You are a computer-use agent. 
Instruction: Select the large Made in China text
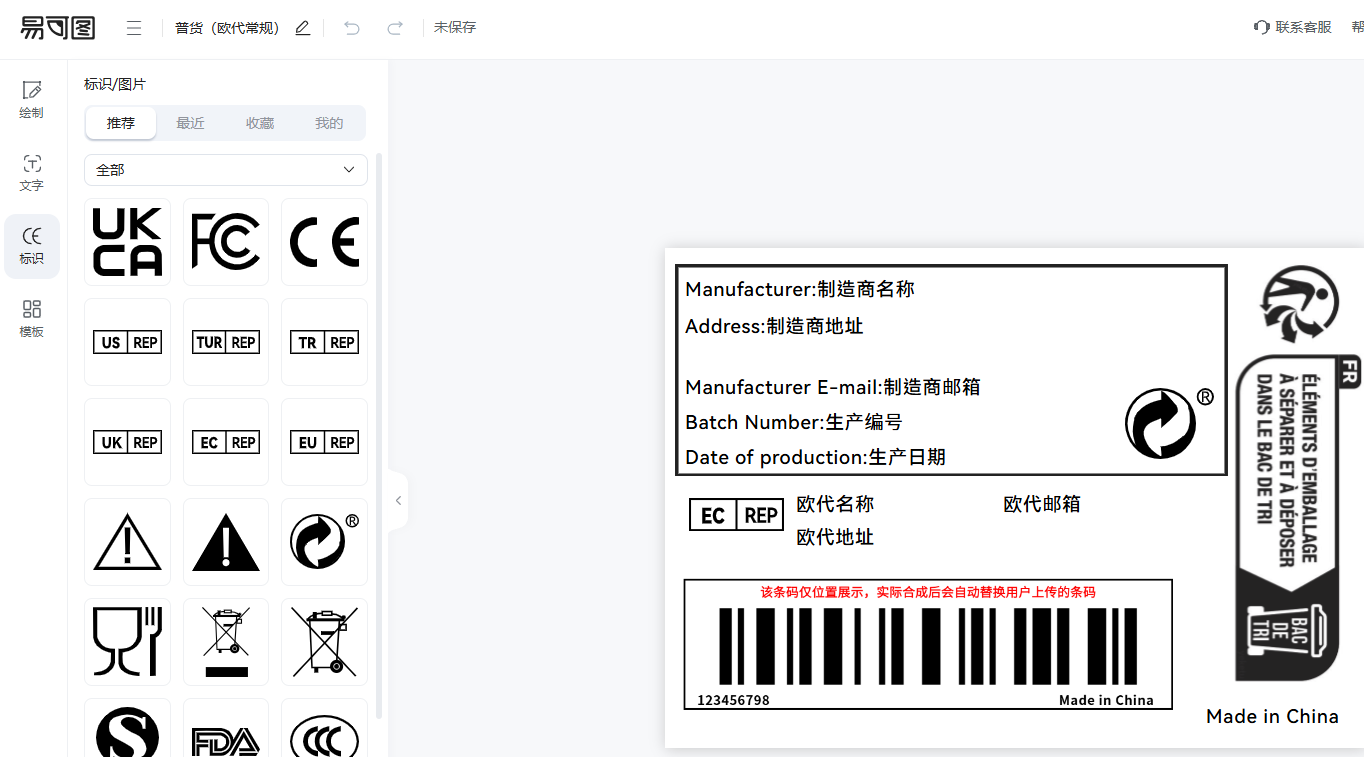(1272, 716)
